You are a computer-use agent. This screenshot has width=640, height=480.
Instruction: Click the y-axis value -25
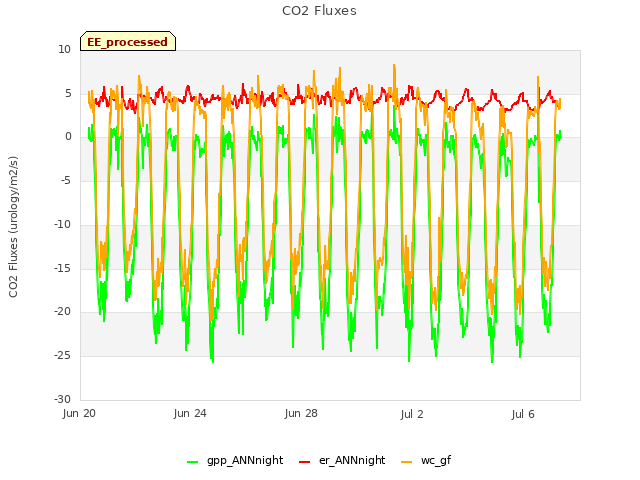click(x=62, y=356)
